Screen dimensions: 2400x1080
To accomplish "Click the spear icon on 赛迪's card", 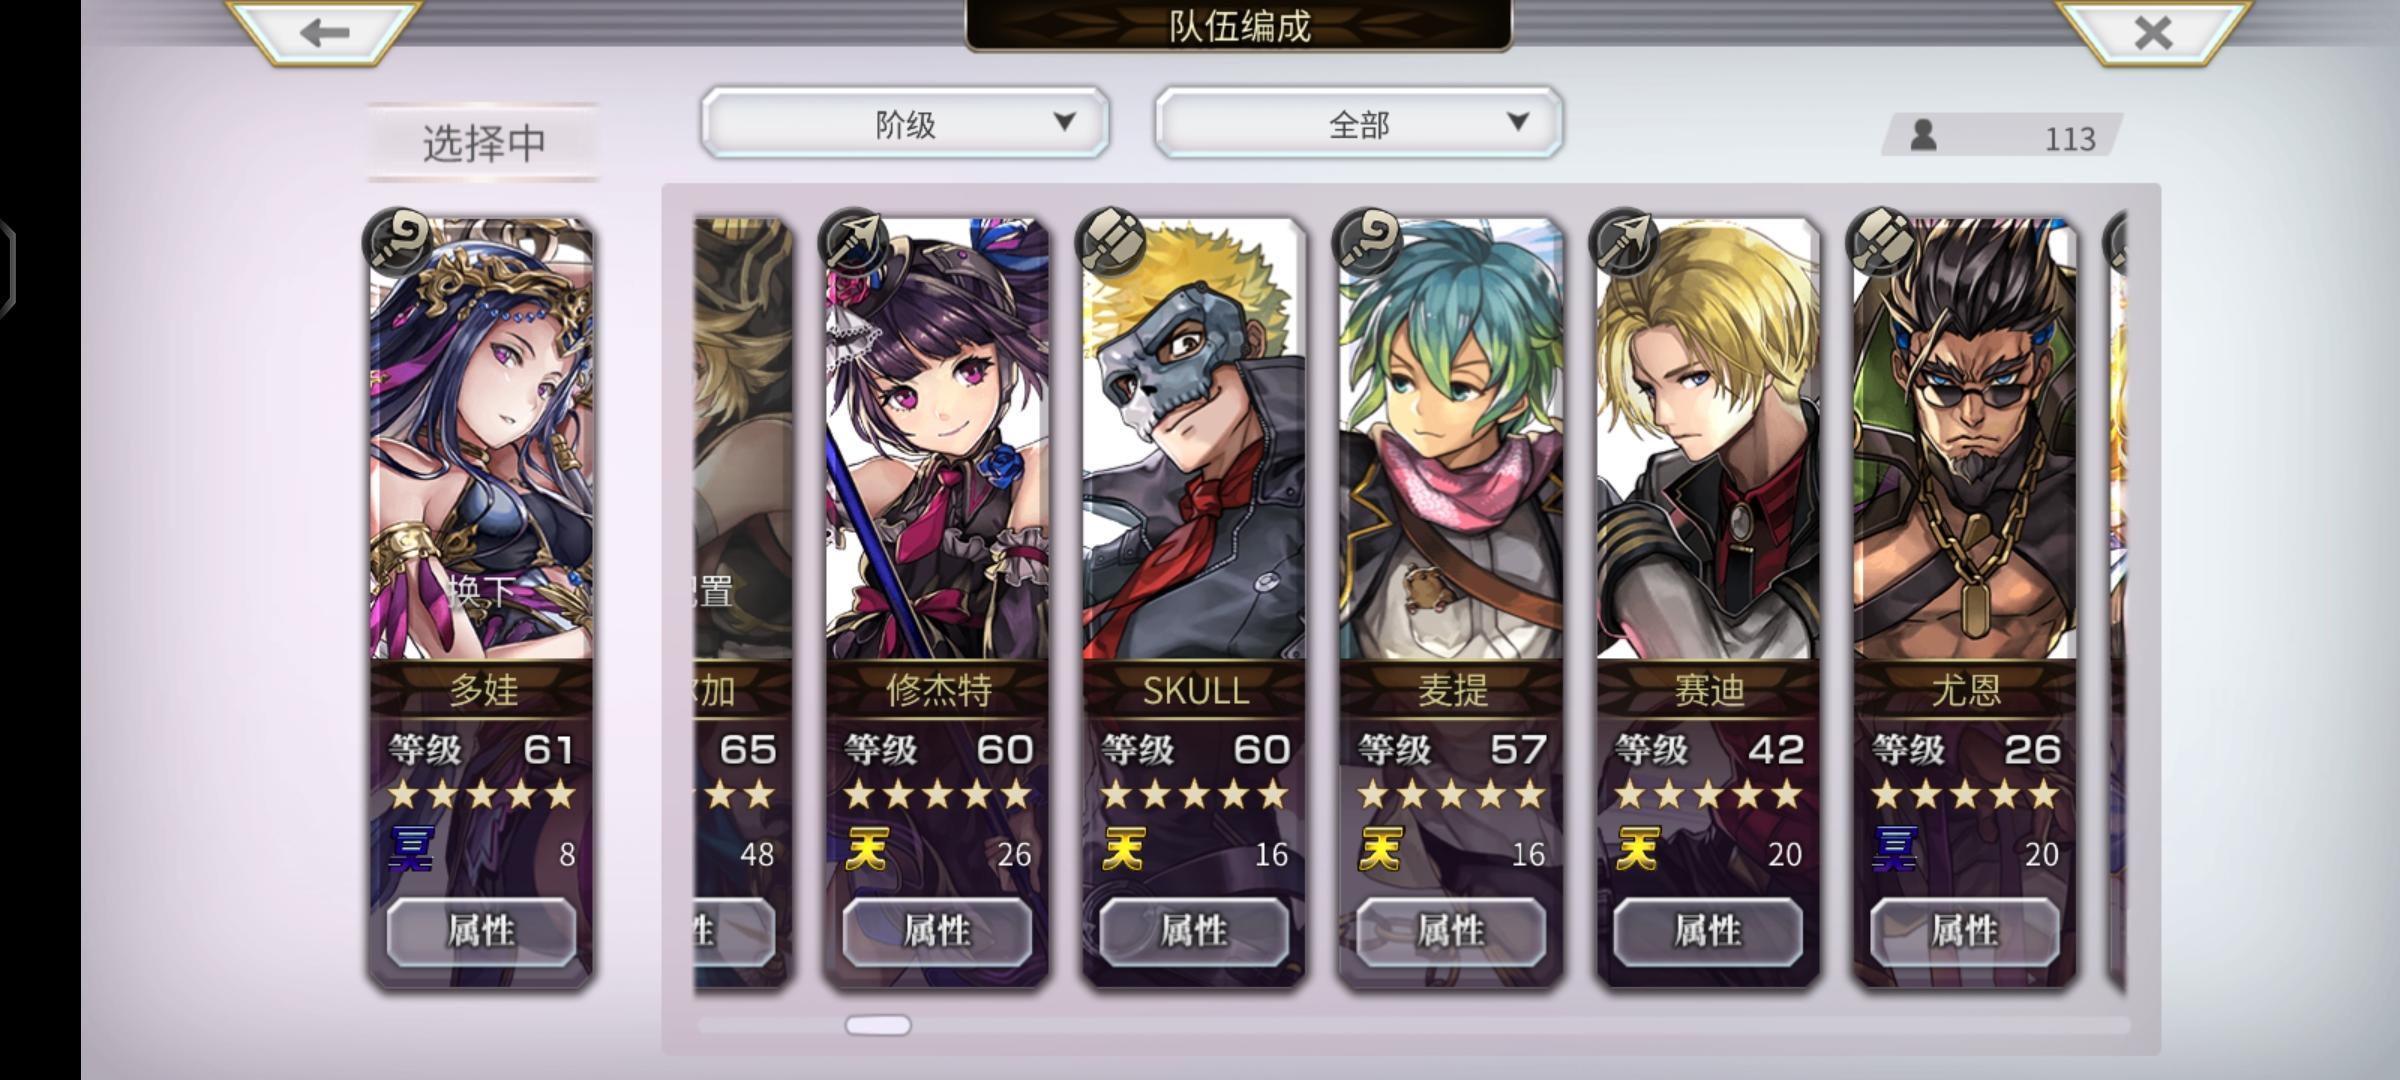I will 1624,243.
